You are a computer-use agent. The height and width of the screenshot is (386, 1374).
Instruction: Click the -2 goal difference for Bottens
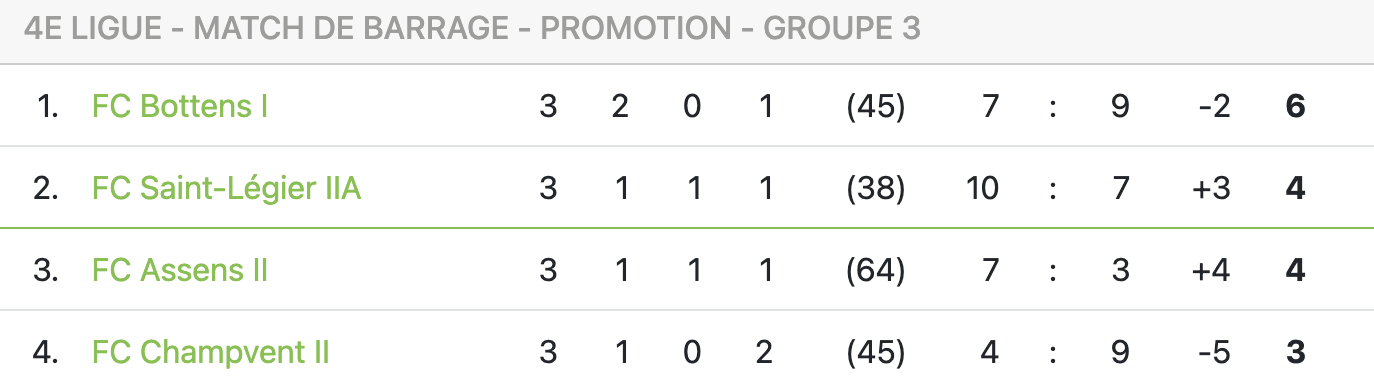1214,106
